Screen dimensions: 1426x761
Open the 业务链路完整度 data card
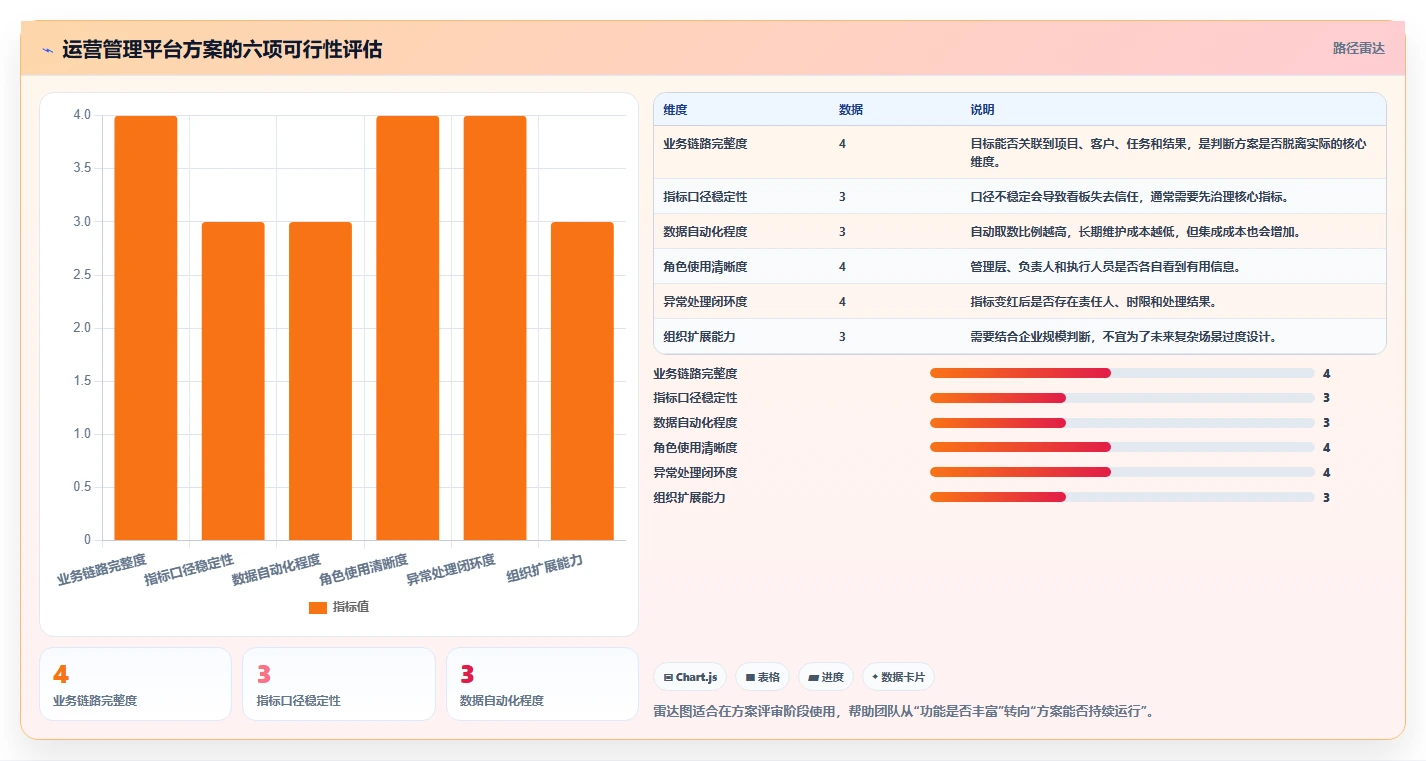tap(135, 684)
